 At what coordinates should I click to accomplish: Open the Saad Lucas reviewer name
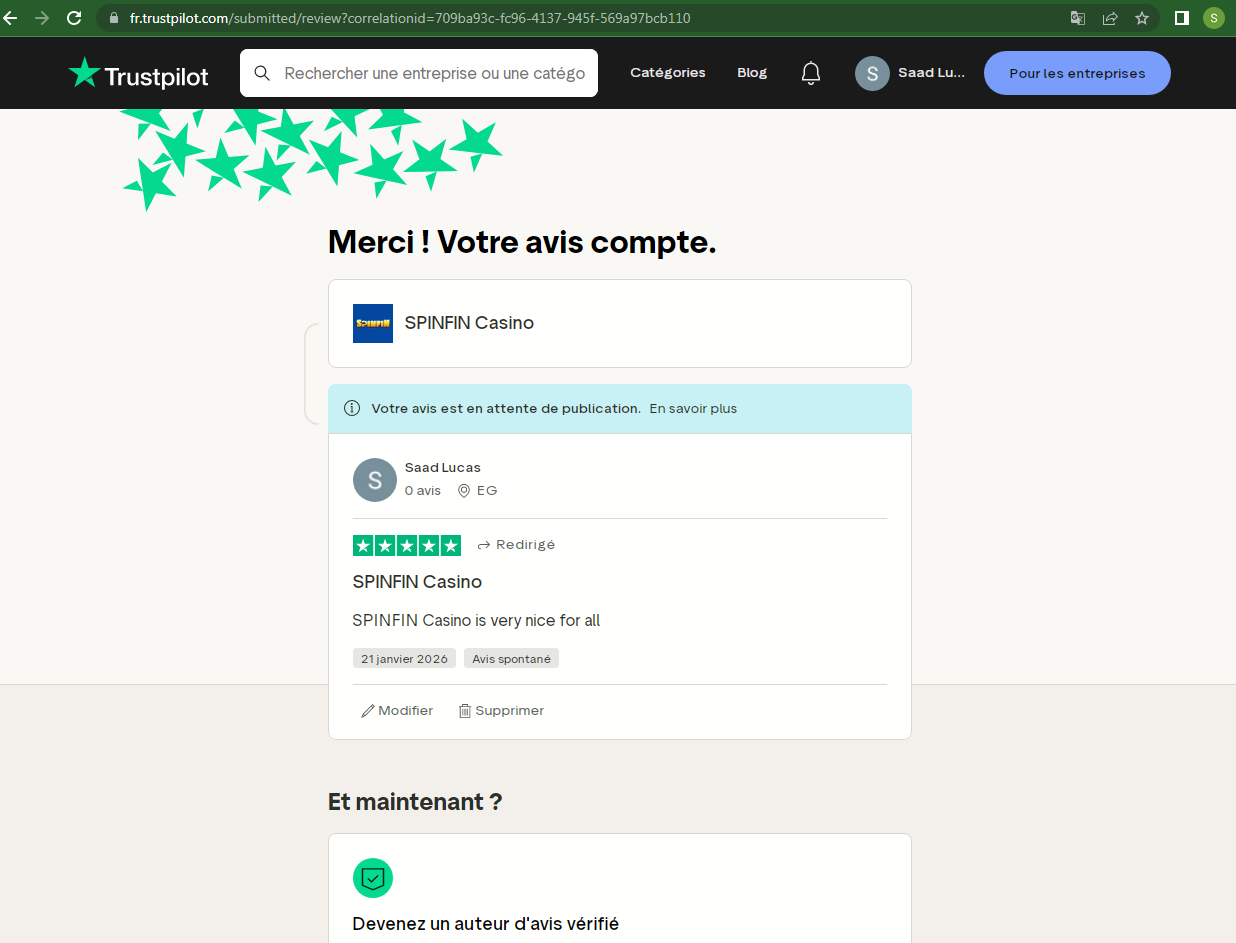point(443,467)
